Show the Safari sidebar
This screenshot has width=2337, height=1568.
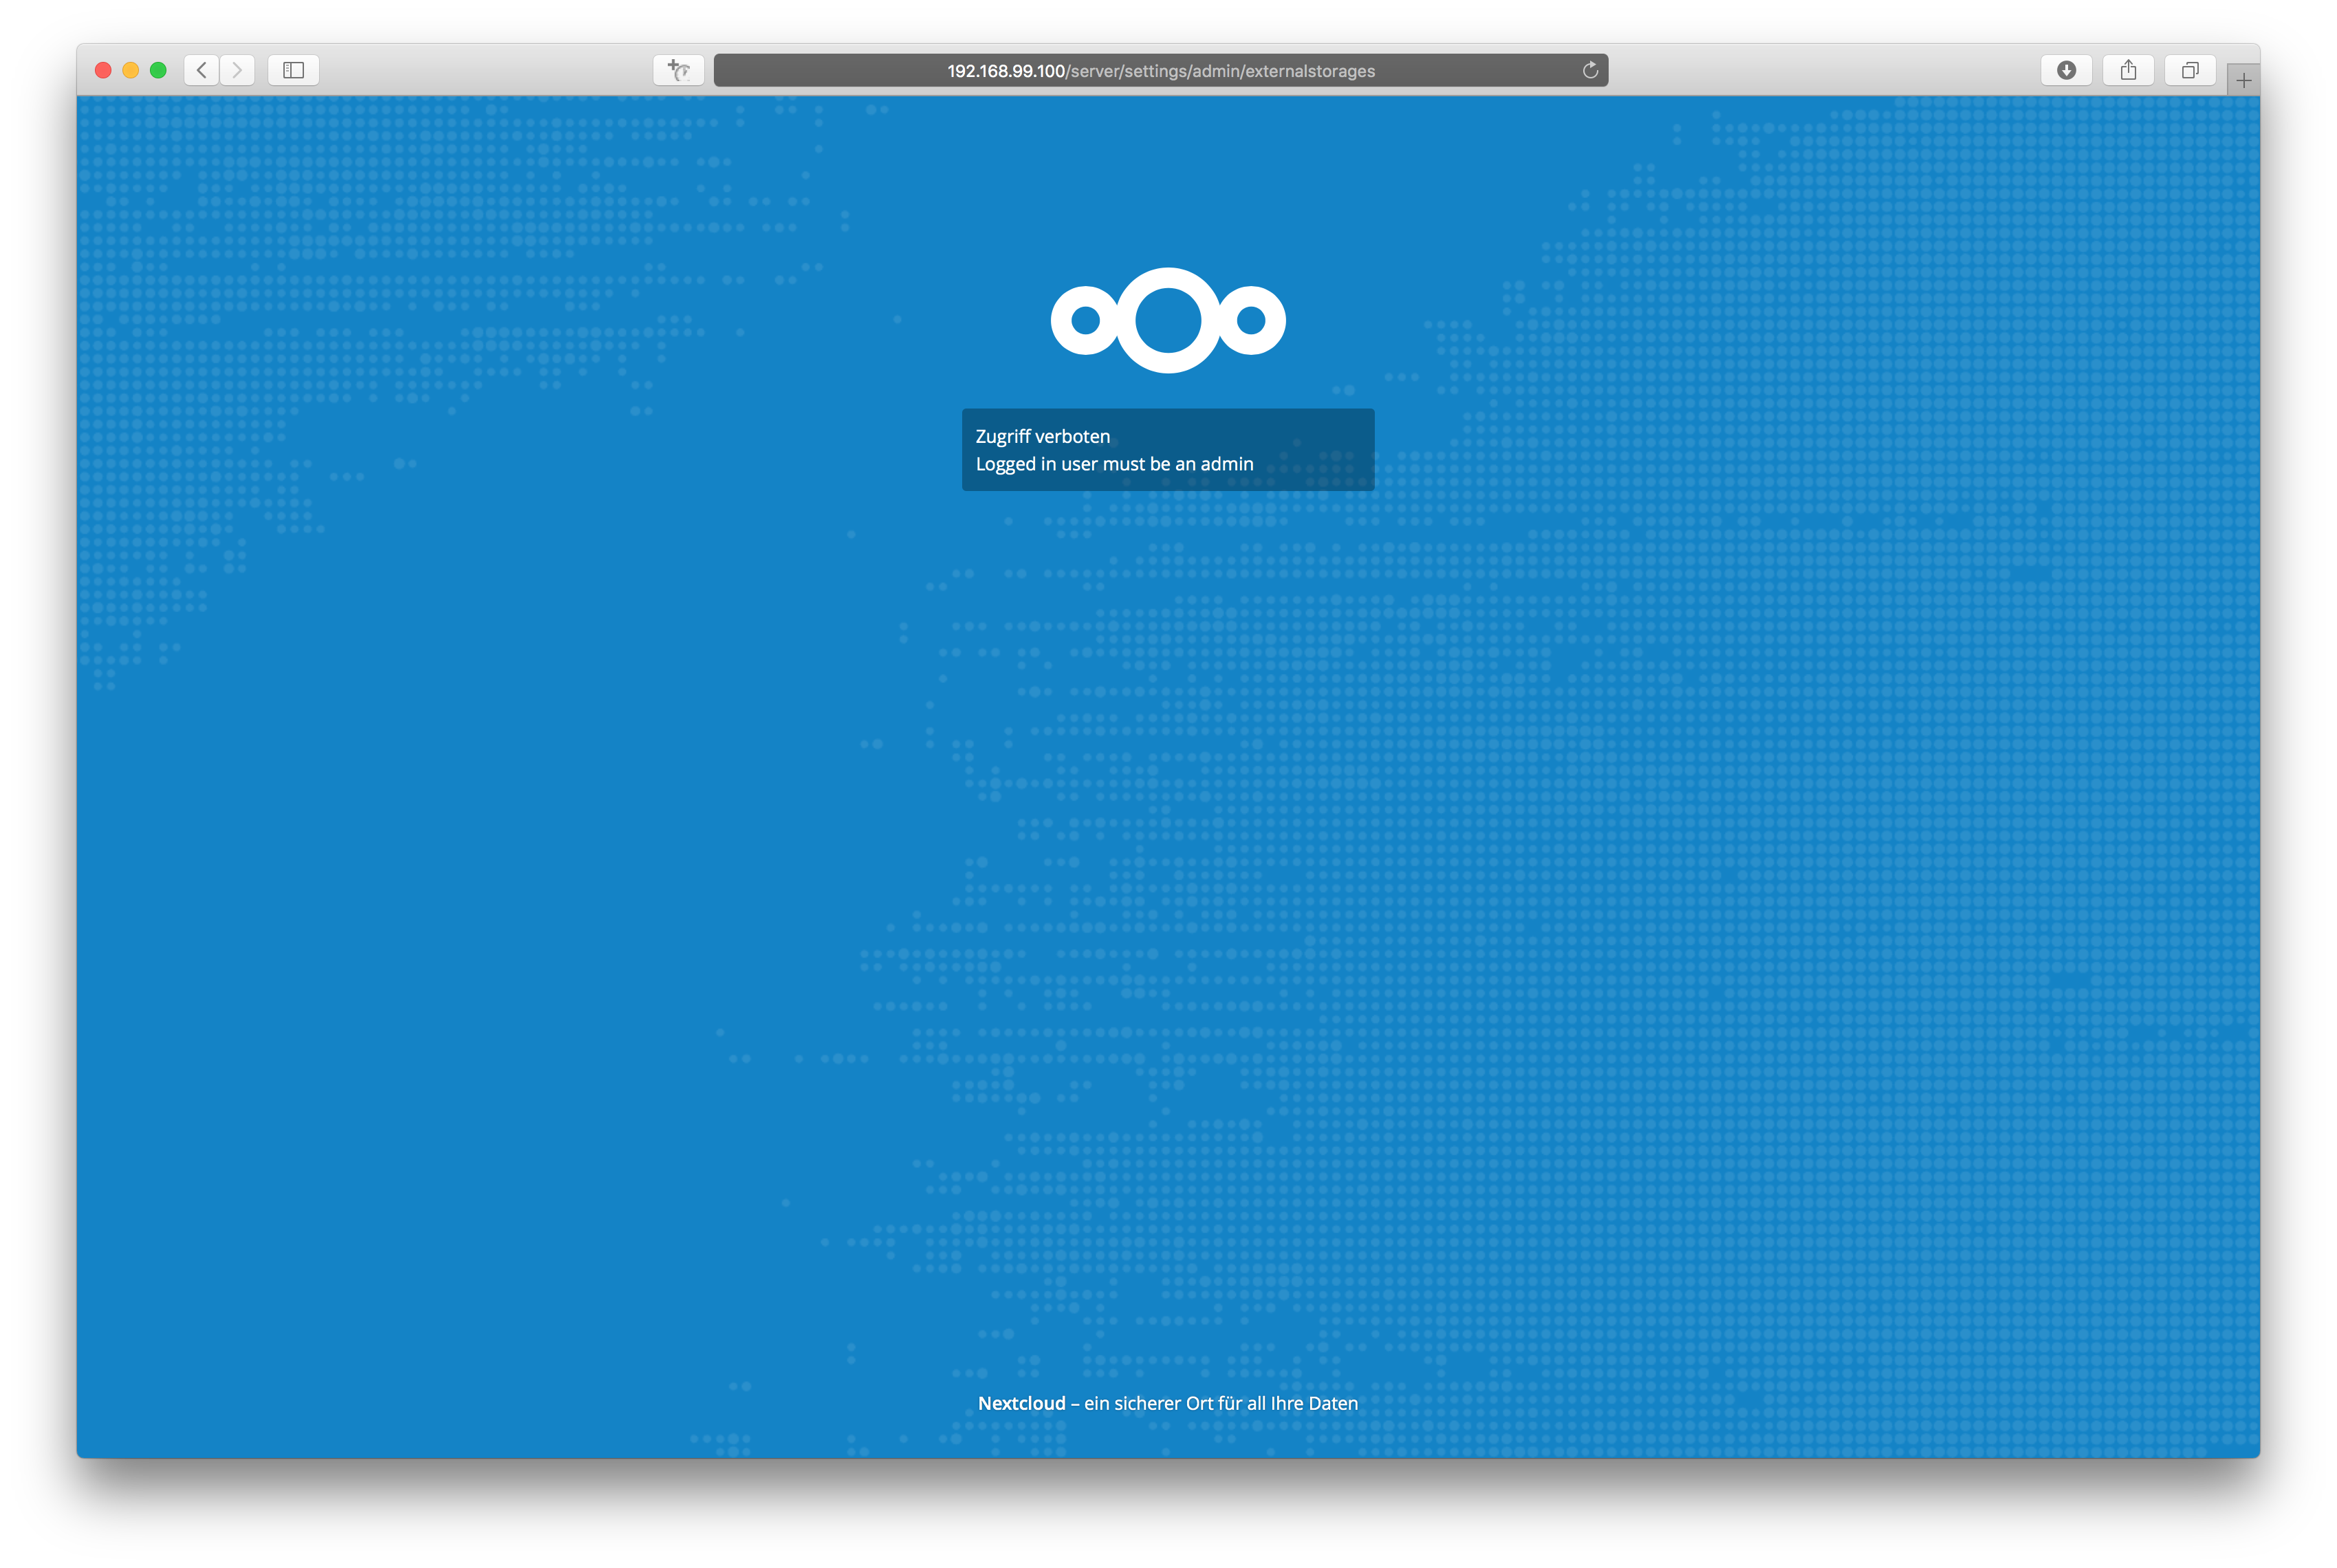pyautogui.click(x=293, y=70)
